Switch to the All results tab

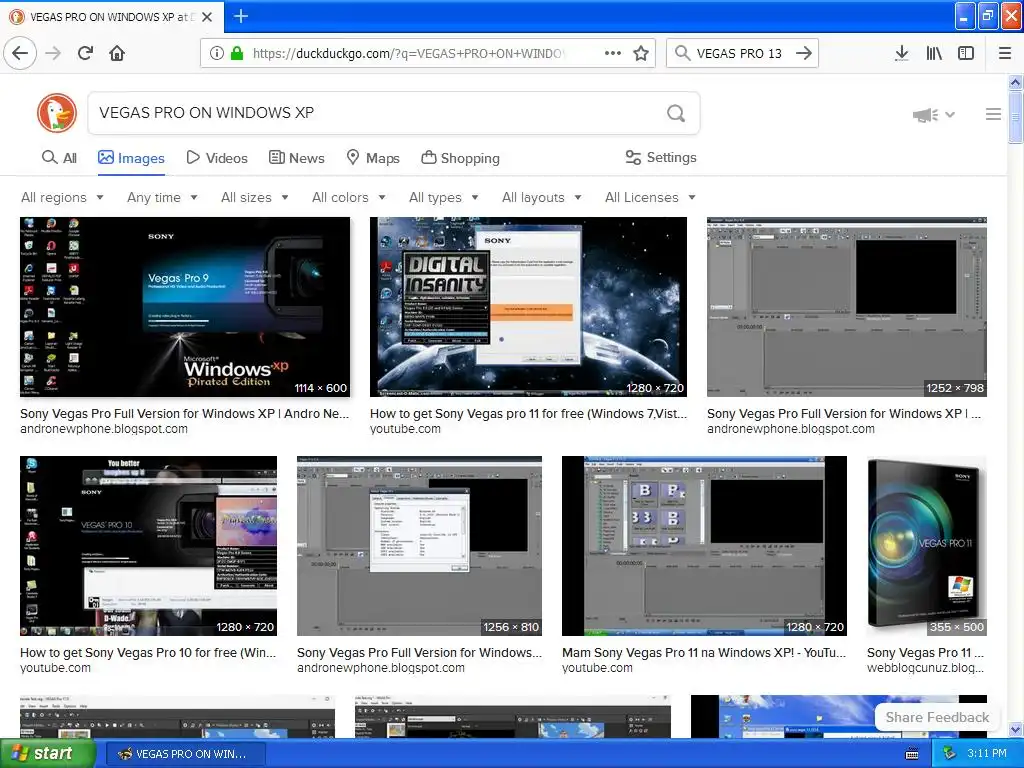click(x=59, y=158)
